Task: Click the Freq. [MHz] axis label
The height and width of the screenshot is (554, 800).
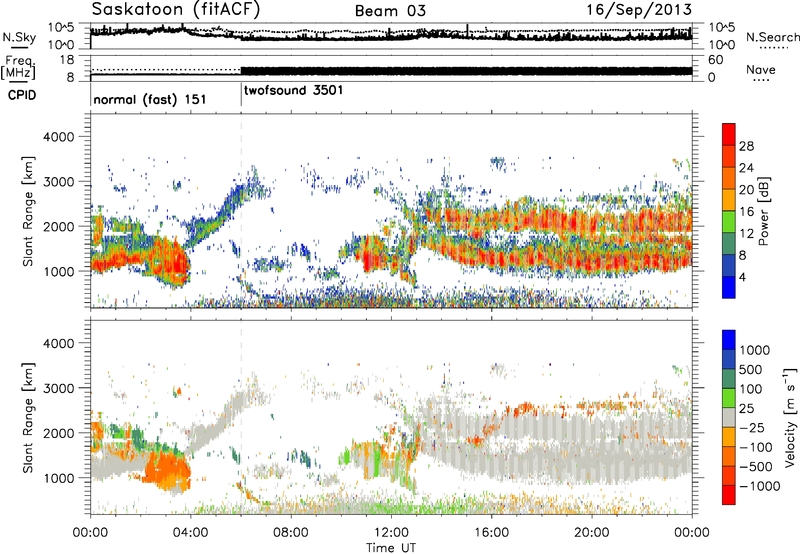Action: [x=18, y=67]
